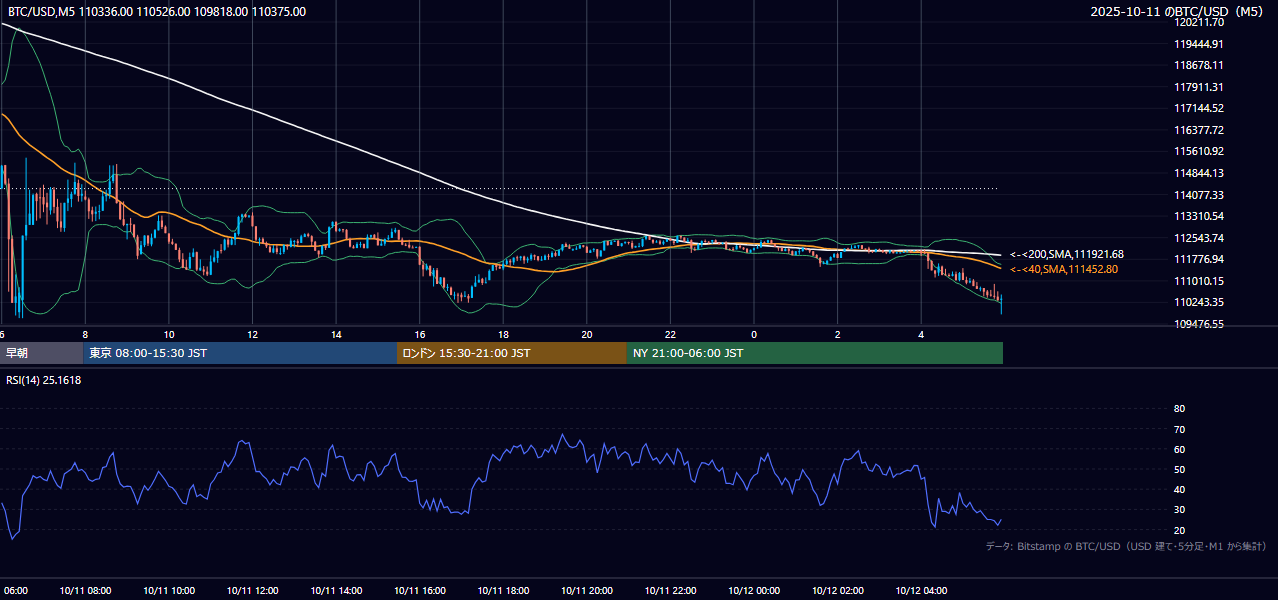Click the RSI scale value 70
Viewport: 1278px width, 600px height.
[x=1179, y=429]
